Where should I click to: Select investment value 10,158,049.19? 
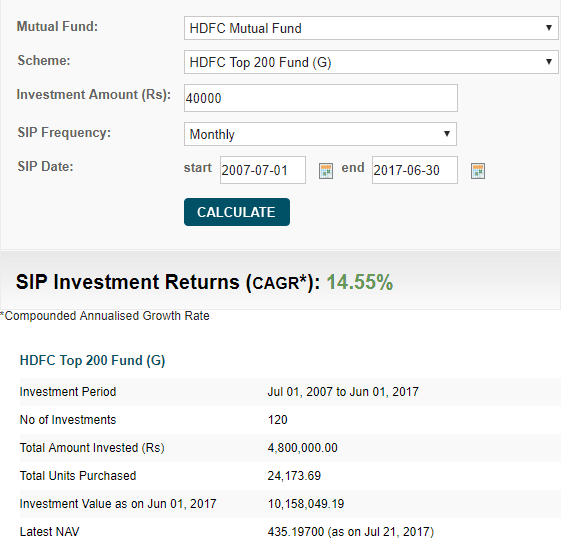[x=306, y=504]
